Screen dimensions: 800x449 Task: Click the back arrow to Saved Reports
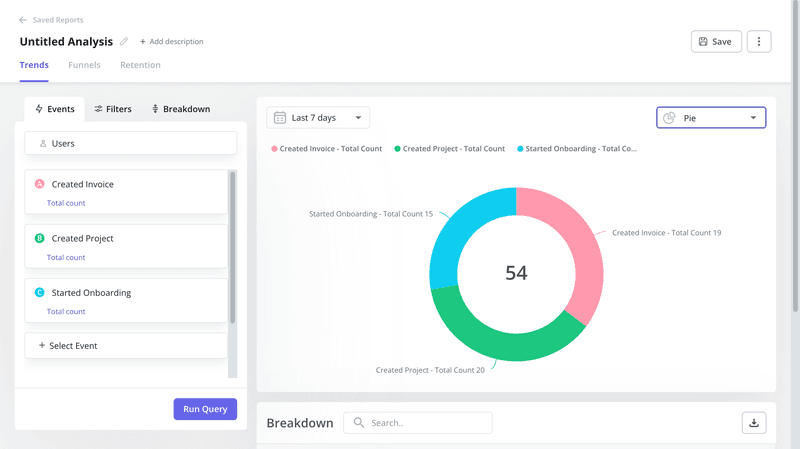pyautogui.click(x=23, y=20)
